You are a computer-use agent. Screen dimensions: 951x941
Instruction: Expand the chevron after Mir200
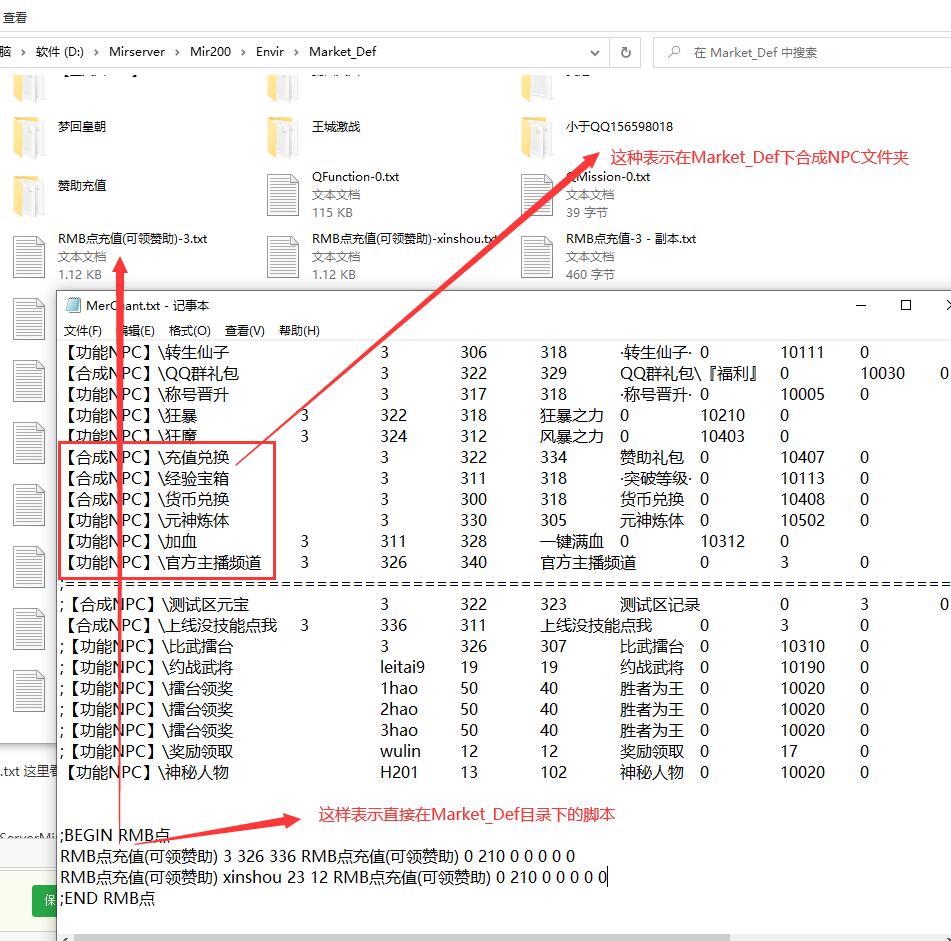pos(243,53)
